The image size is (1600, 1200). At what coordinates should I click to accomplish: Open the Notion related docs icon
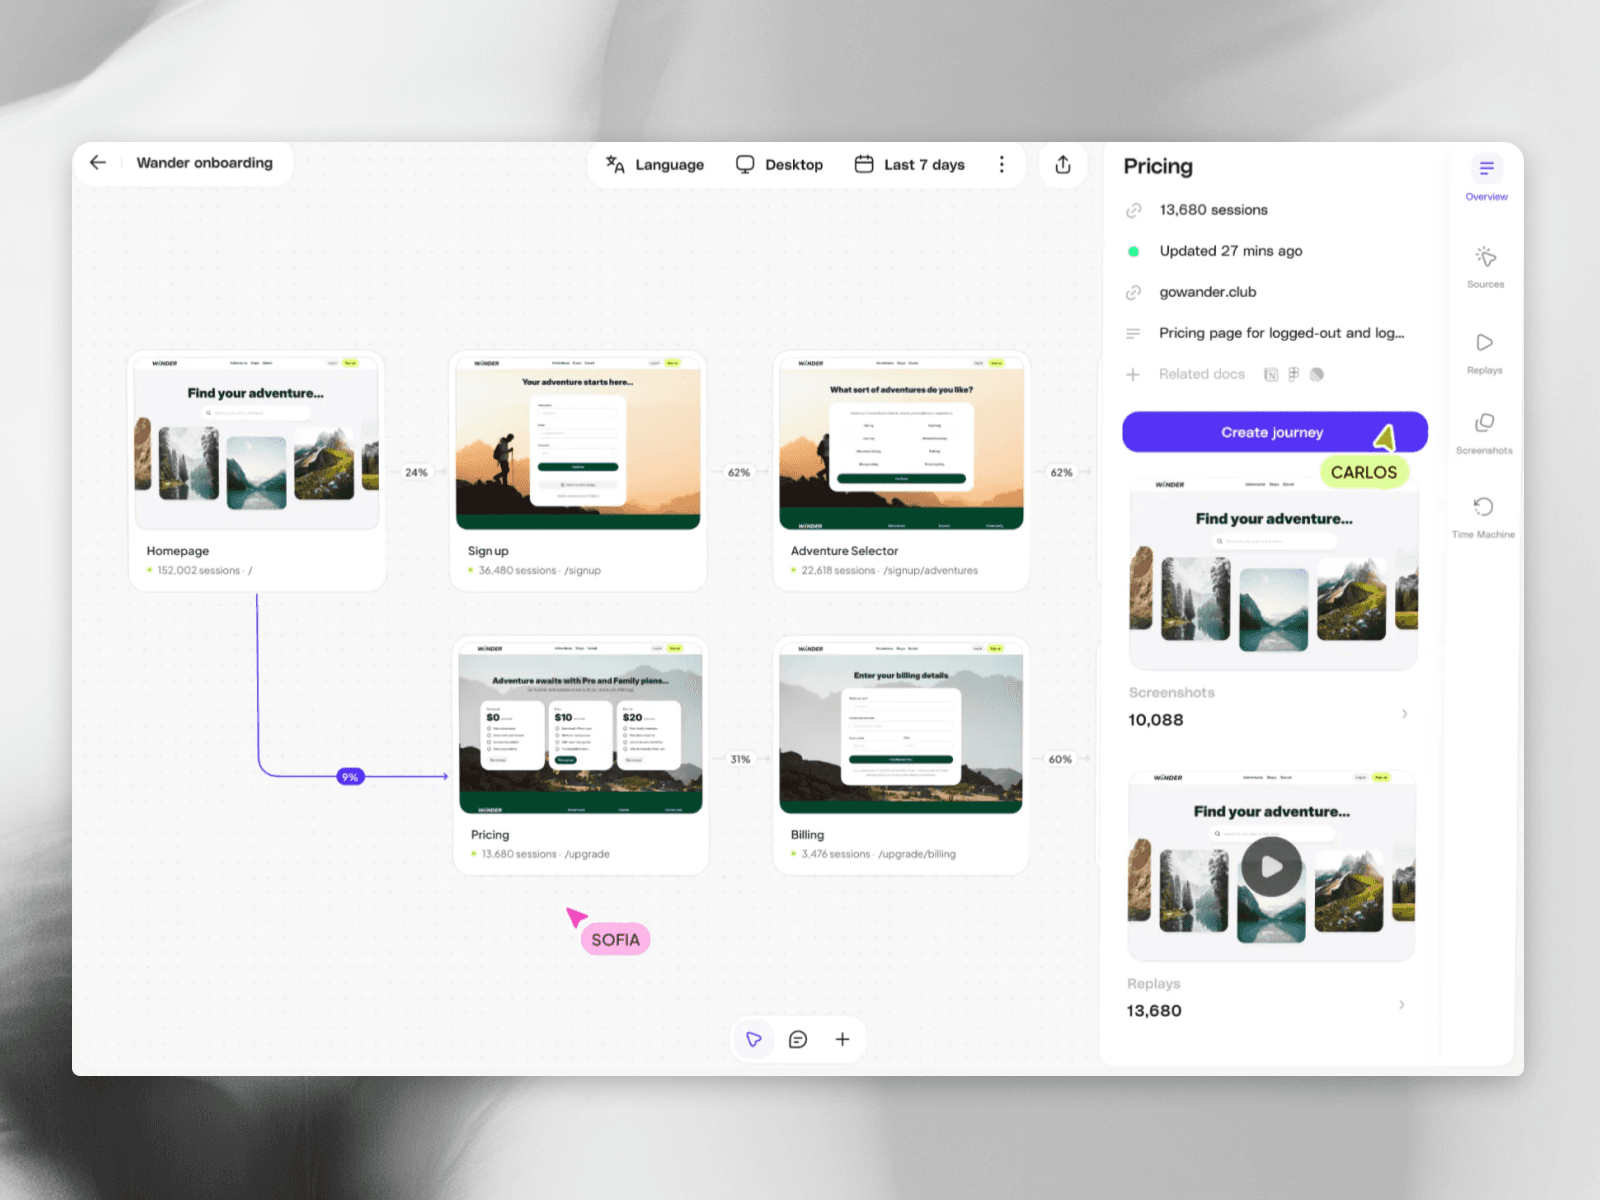click(x=1271, y=374)
